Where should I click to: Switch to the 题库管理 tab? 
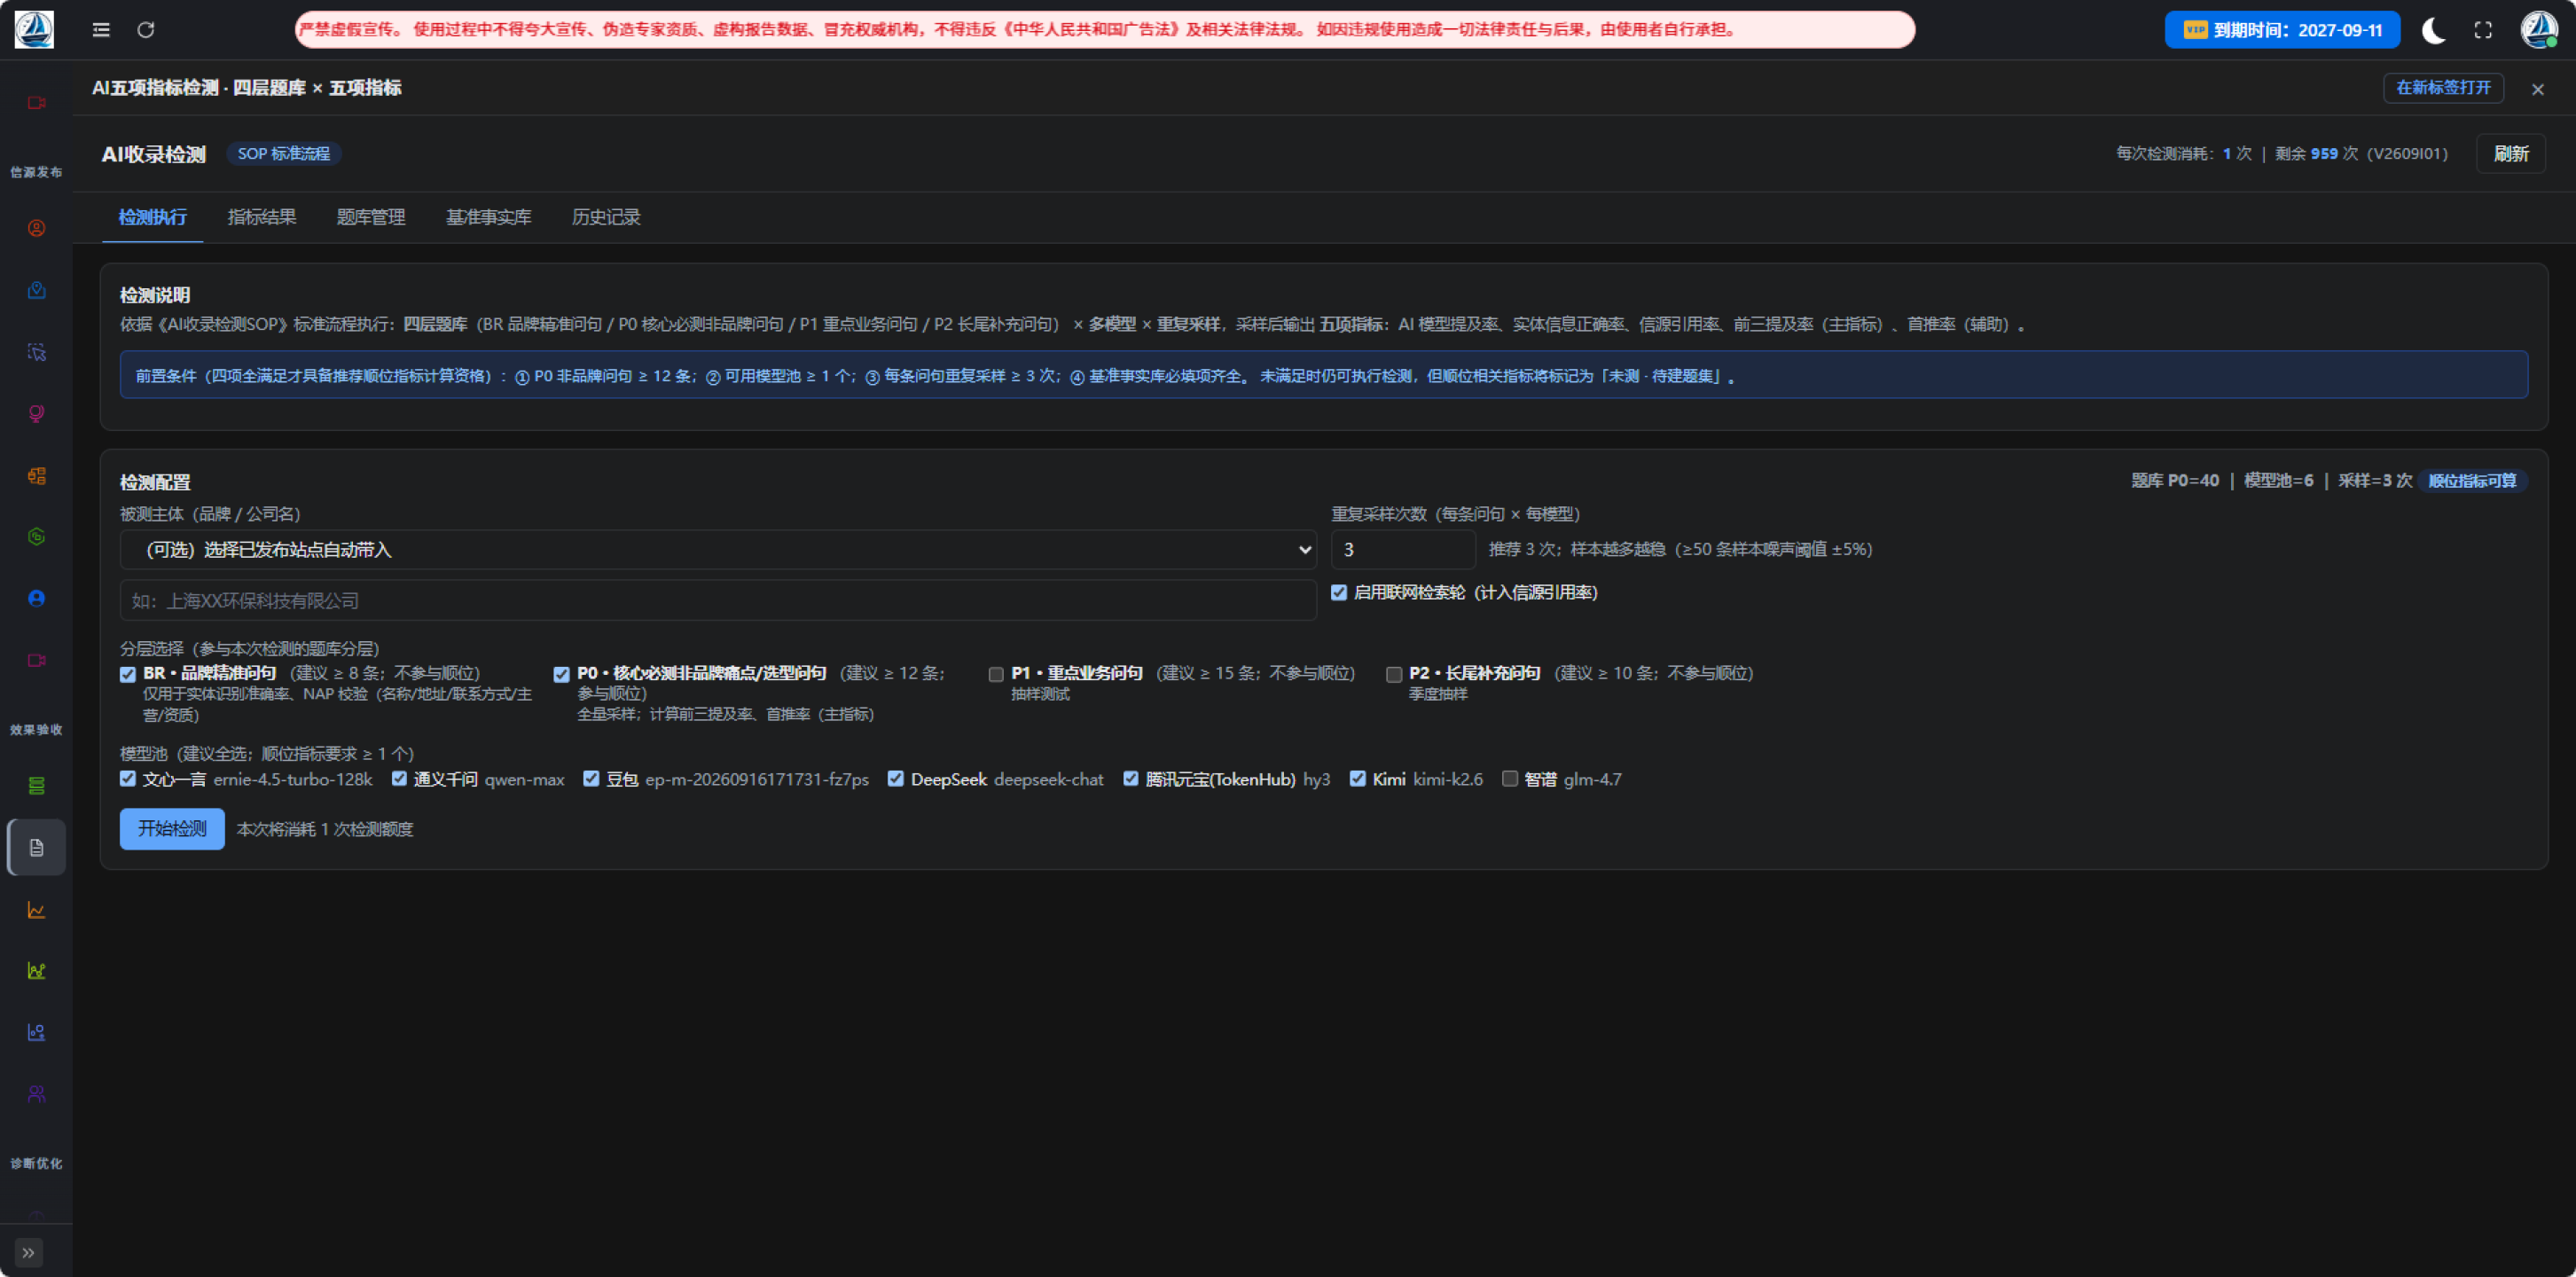pos(371,217)
